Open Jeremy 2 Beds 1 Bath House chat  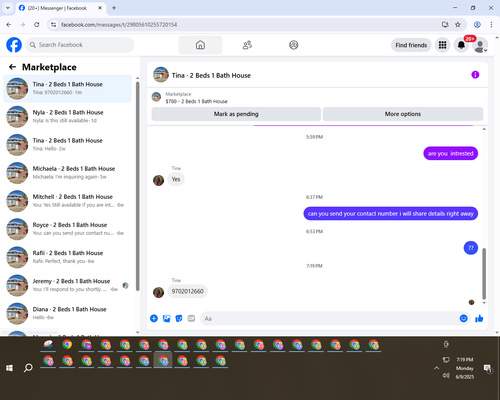click(x=67, y=285)
